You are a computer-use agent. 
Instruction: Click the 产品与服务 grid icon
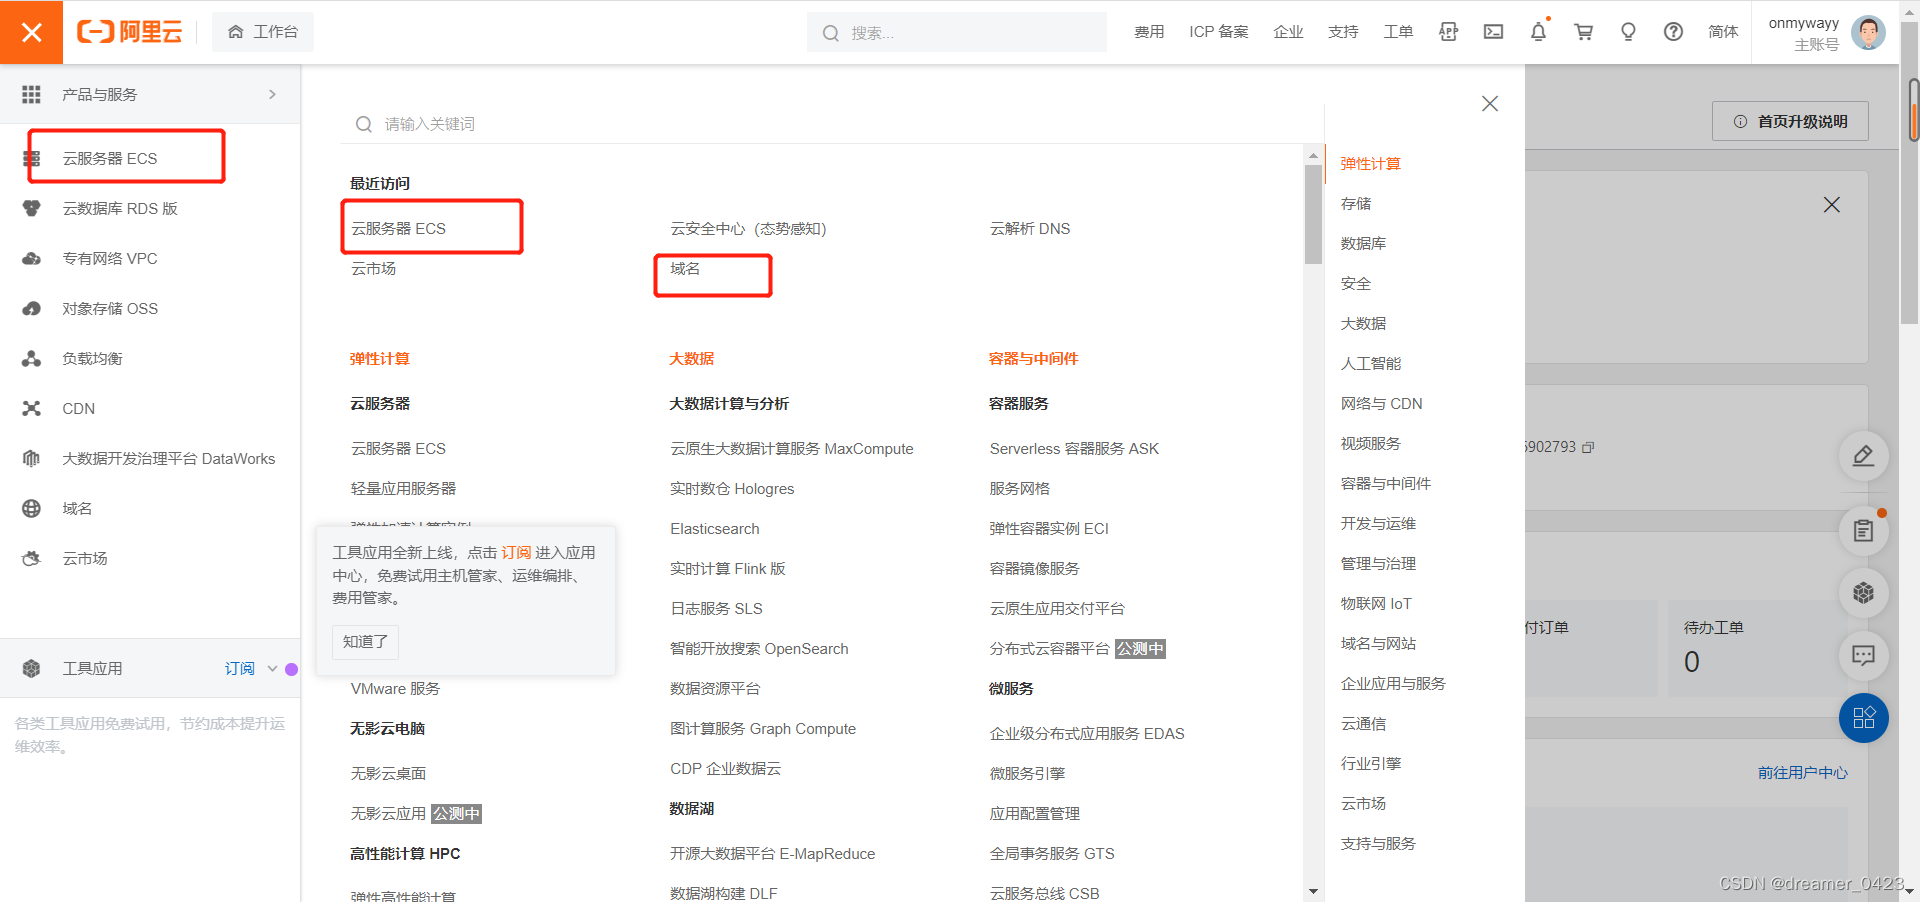coord(32,94)
